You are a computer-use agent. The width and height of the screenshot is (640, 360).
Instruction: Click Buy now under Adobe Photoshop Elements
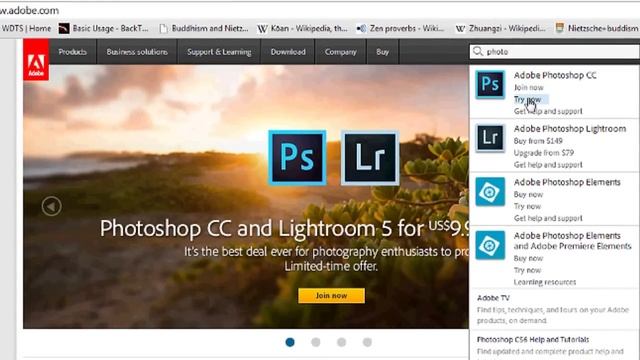click(x=528, y=194)
